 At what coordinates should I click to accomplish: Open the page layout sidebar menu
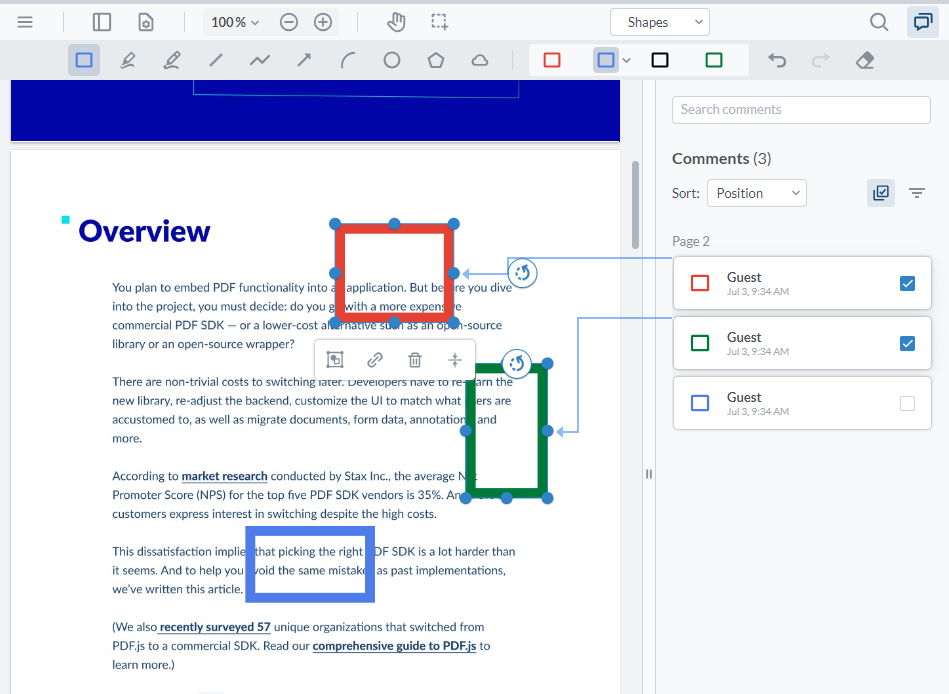coord(101,21)
